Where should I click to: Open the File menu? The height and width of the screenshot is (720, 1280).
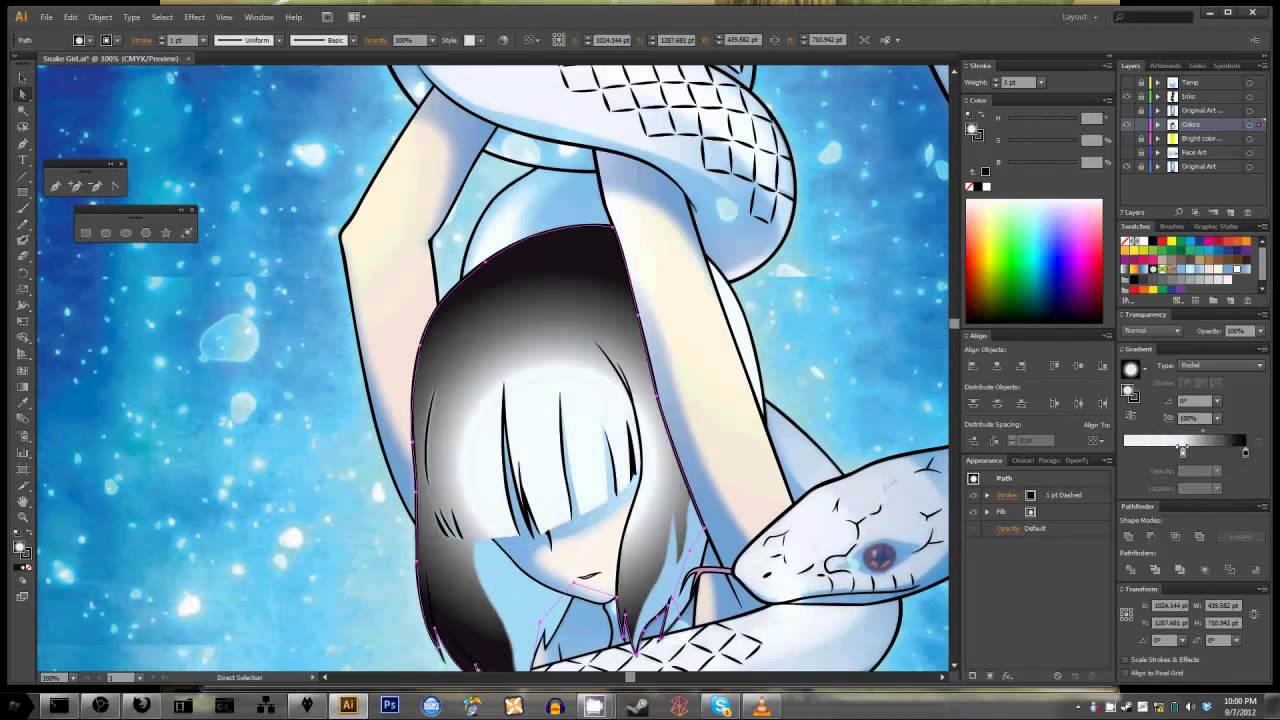46,17
